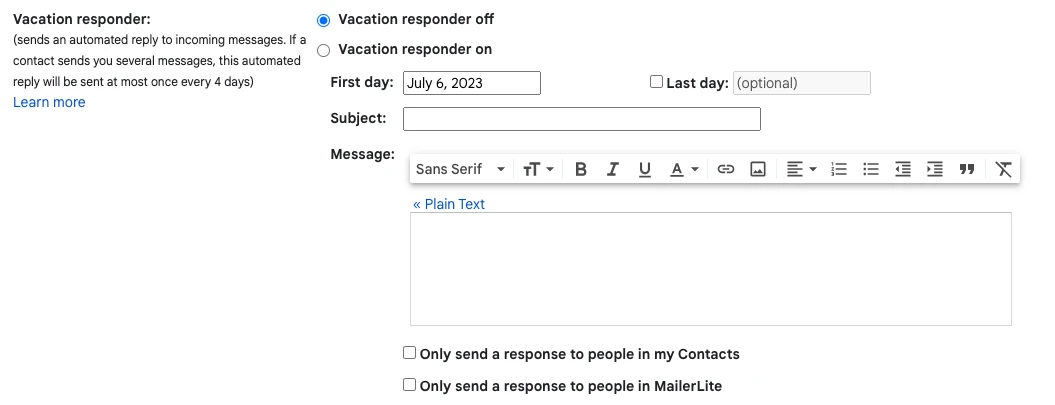Expand the text align dropdown
1055x405 pixels.
click(802, 170)
